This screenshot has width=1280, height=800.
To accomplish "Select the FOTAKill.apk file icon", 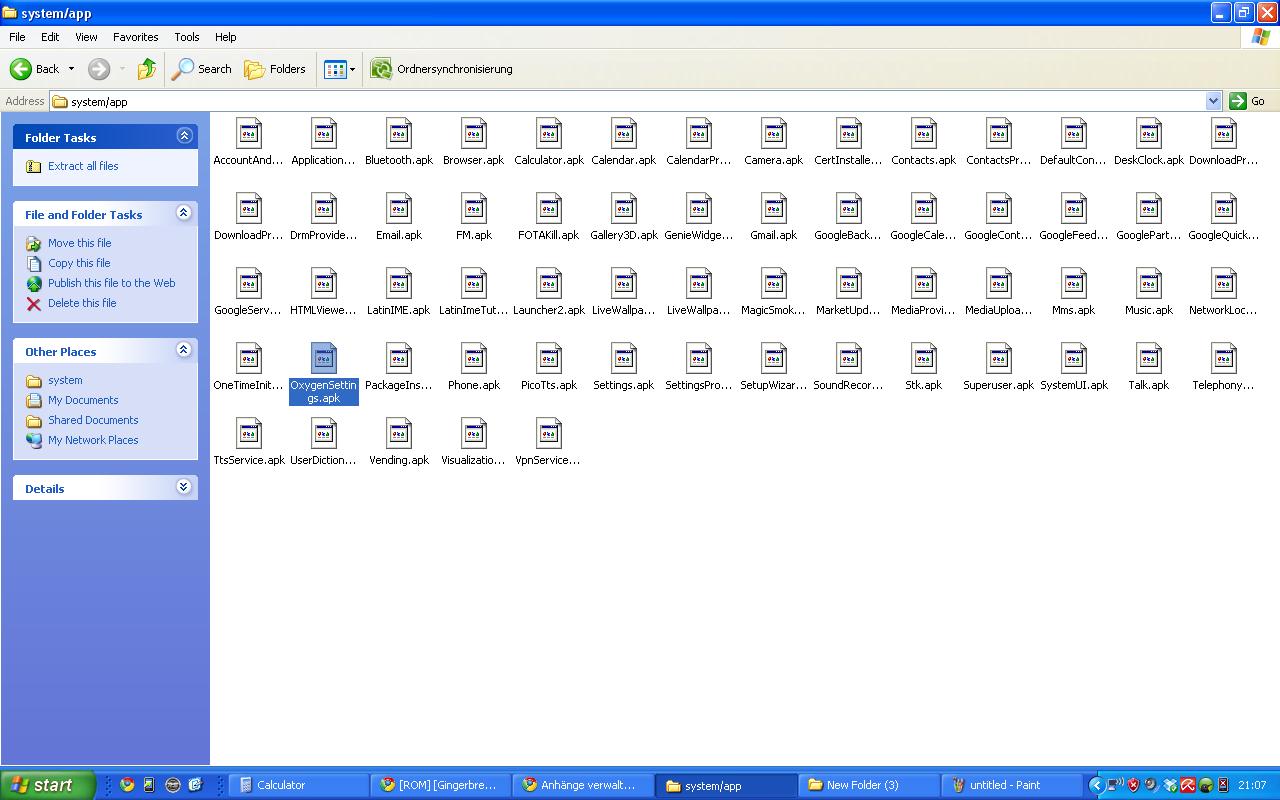I will [549, 209].
